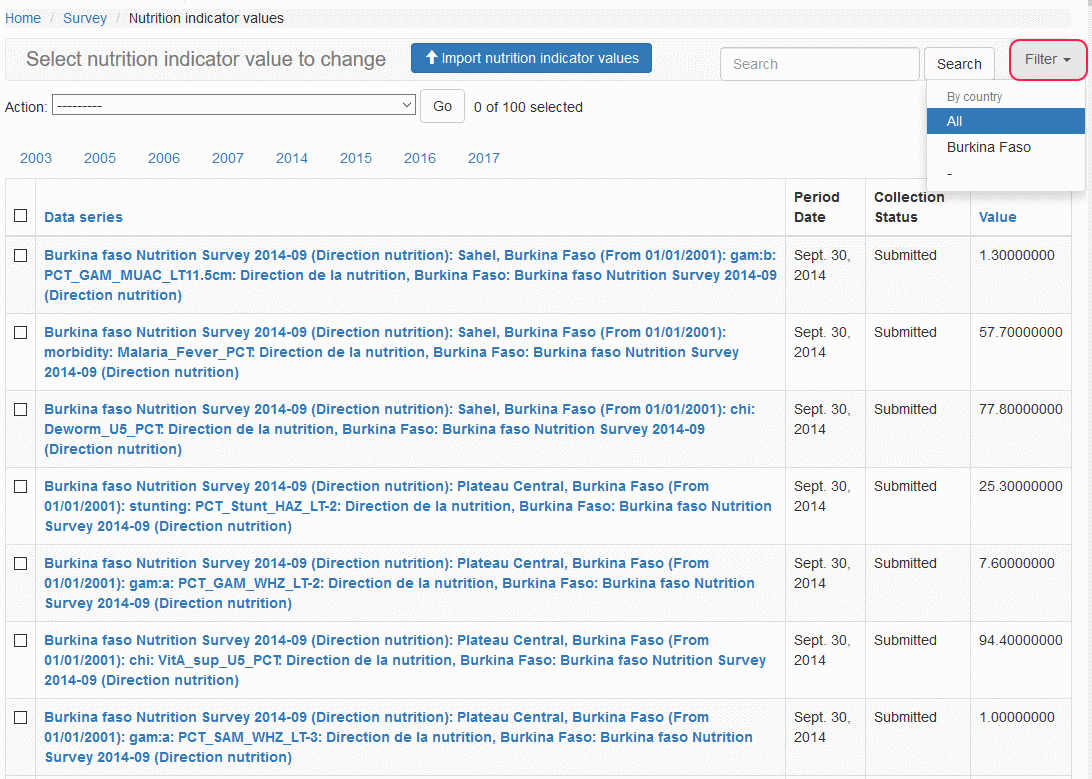Filter by year 2017
The image size is (1092, 779).
coord(484,158)
